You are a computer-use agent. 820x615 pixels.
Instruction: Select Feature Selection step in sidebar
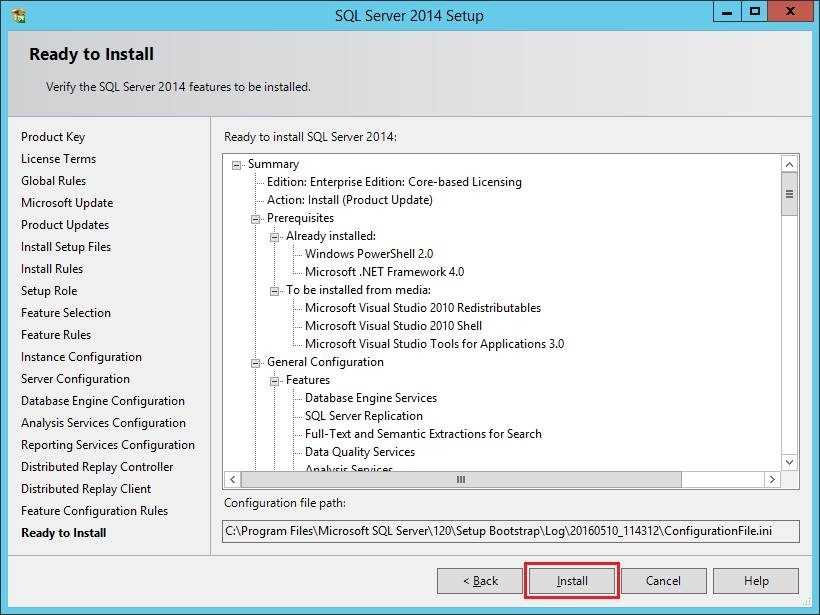(x=66, y=313)
